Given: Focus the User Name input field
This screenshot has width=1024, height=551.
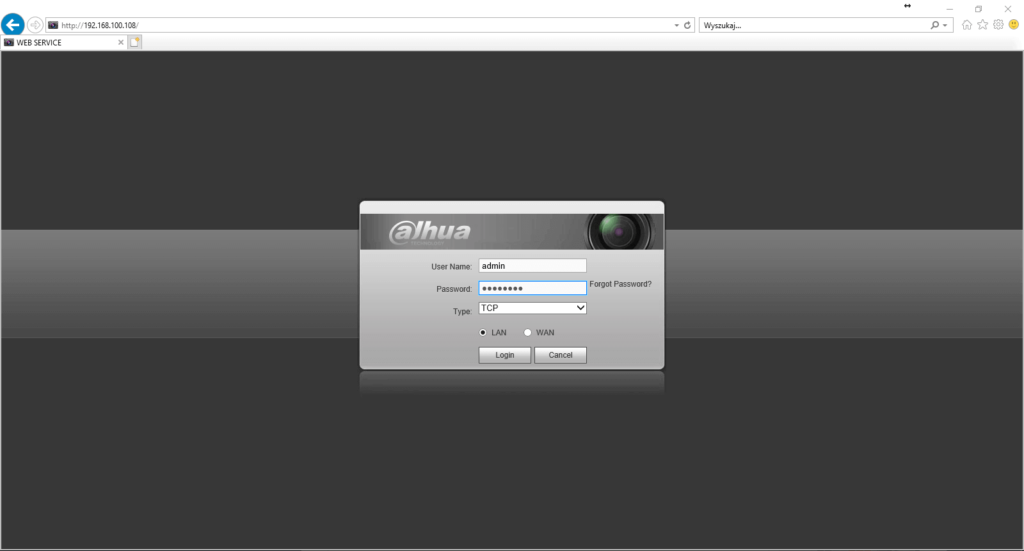Looking at the screenshot, I should tap(532, 266).
